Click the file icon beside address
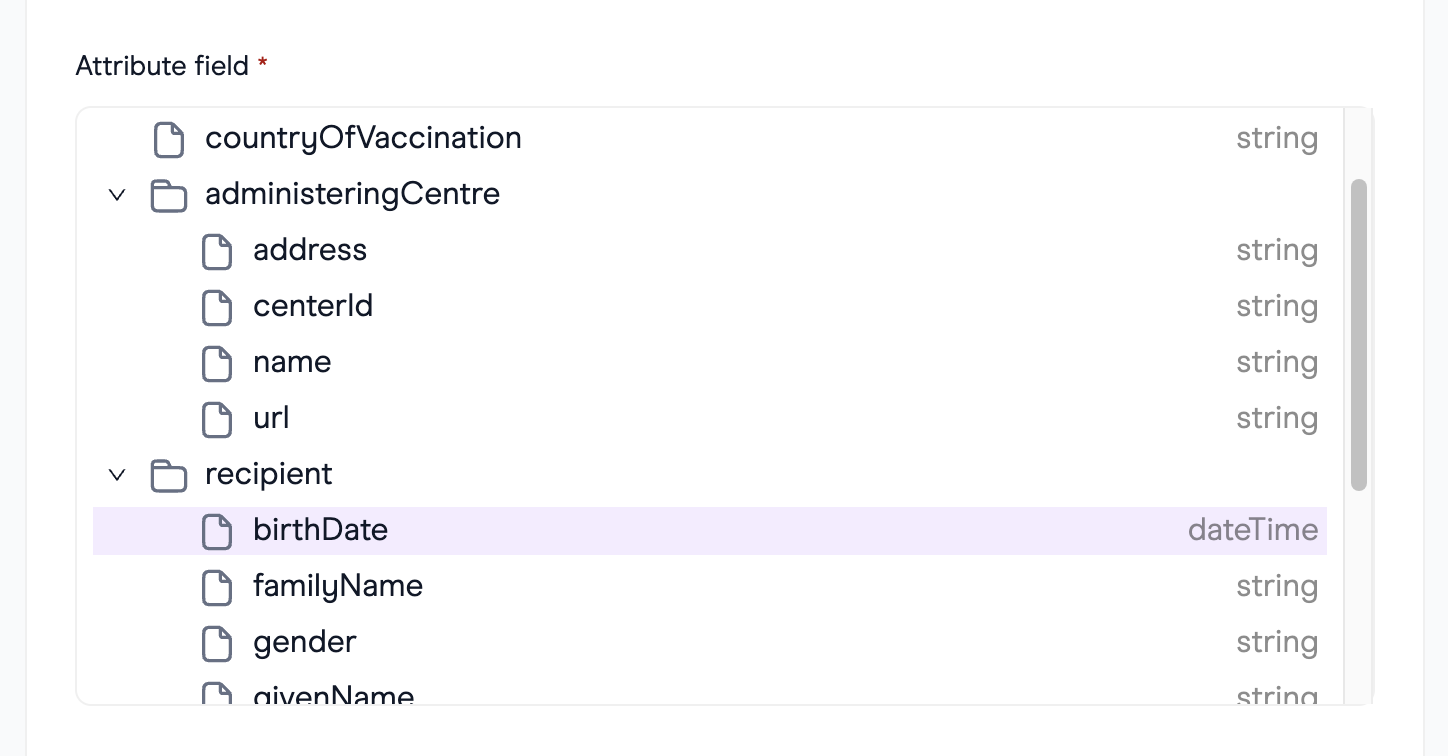 click(217, 251)
